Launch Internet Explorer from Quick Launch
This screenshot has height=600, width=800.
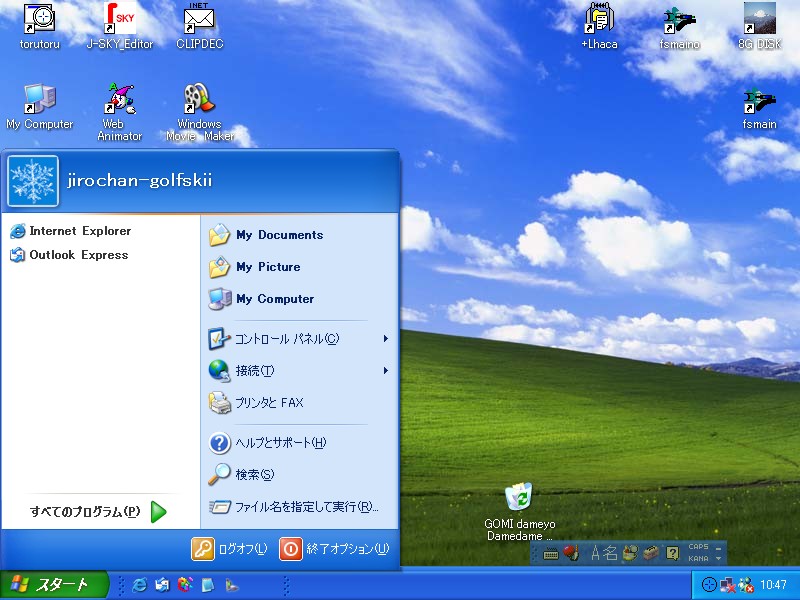click(x=139, y=585)
